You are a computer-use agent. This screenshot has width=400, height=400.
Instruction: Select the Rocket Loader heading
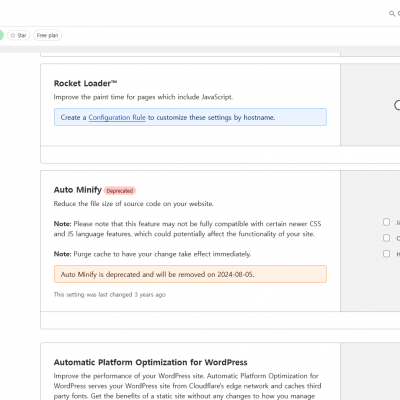(85, 83)
